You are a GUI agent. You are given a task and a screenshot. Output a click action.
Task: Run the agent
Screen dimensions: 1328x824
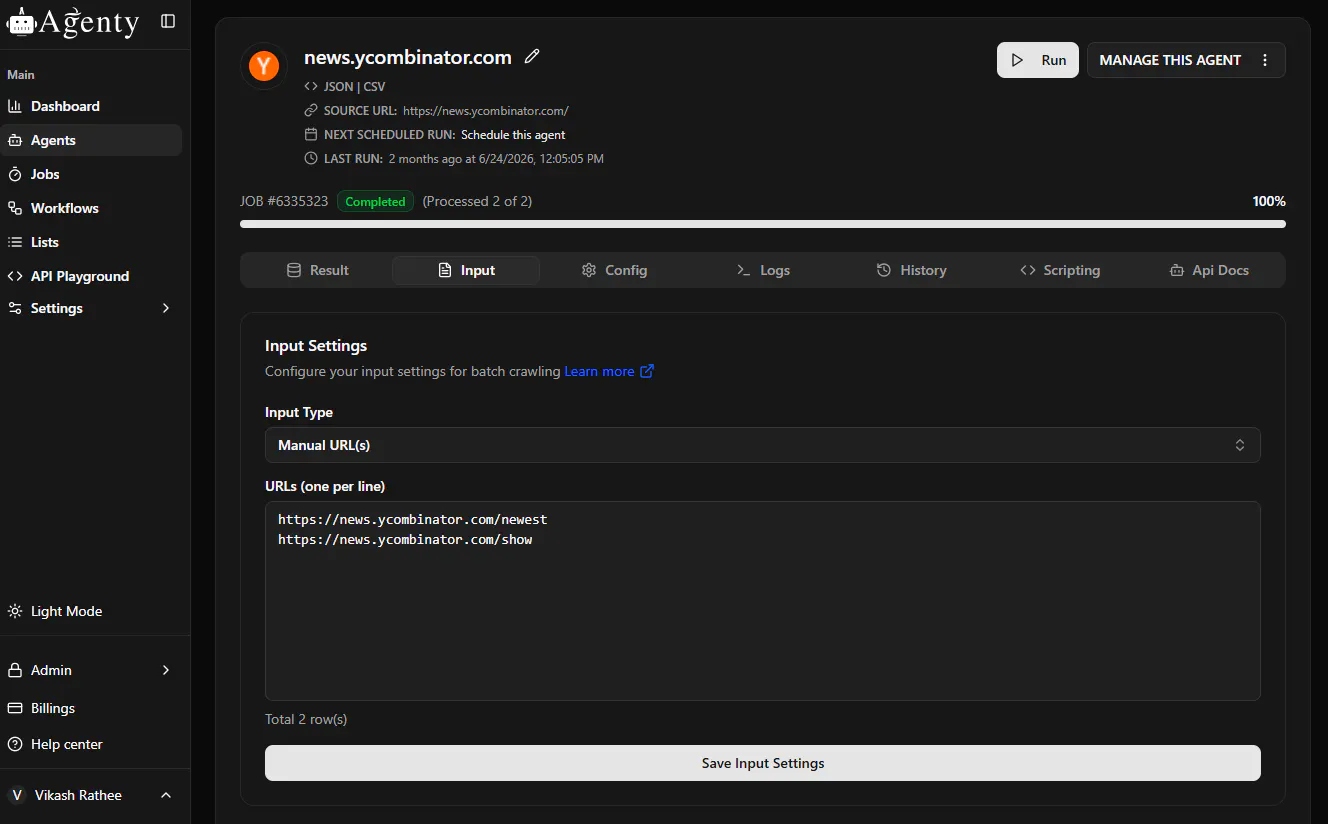(1038, 60)
